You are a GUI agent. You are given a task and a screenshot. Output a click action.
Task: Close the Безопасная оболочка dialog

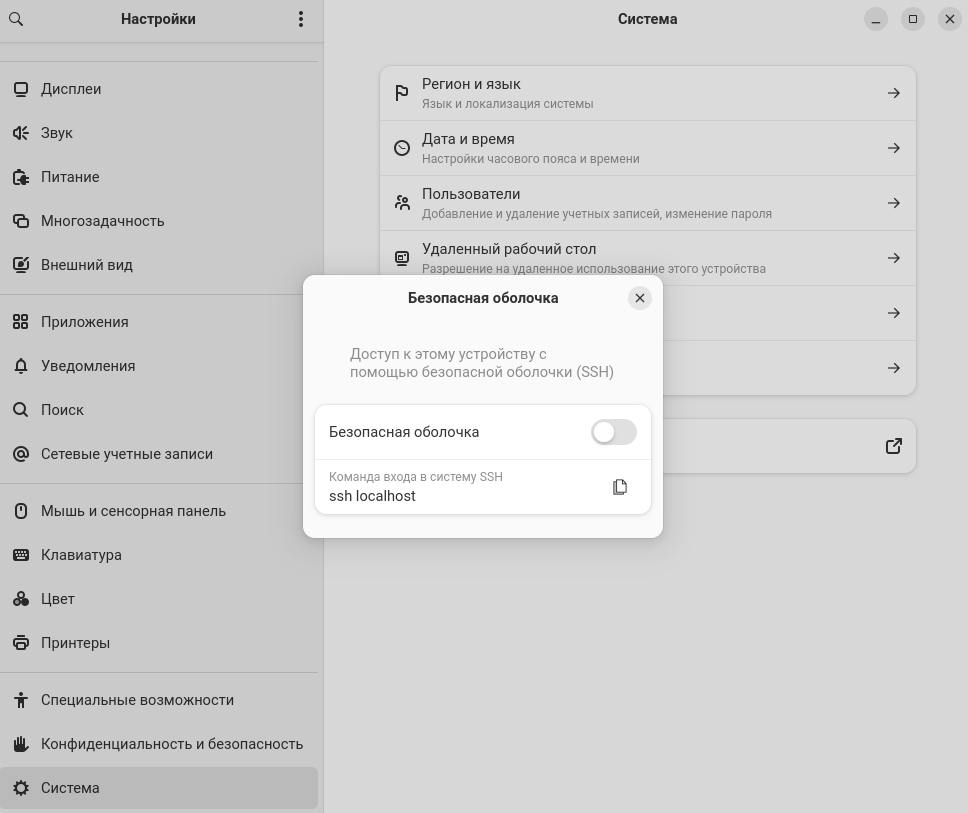pyautogui.click(x=640, y=298)
